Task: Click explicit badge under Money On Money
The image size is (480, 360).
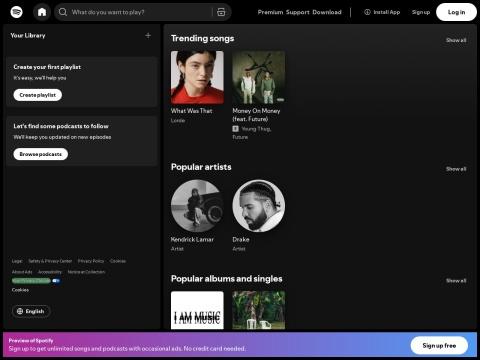Action: (235, 129)
